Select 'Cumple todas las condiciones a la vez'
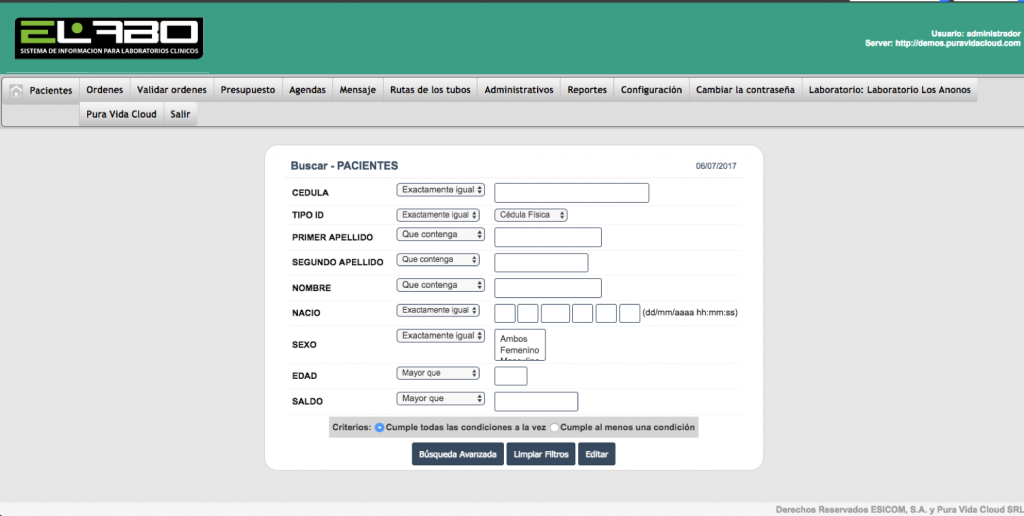Image resolution: width=1024 pixels, height=516 pixels. point(380,428)
